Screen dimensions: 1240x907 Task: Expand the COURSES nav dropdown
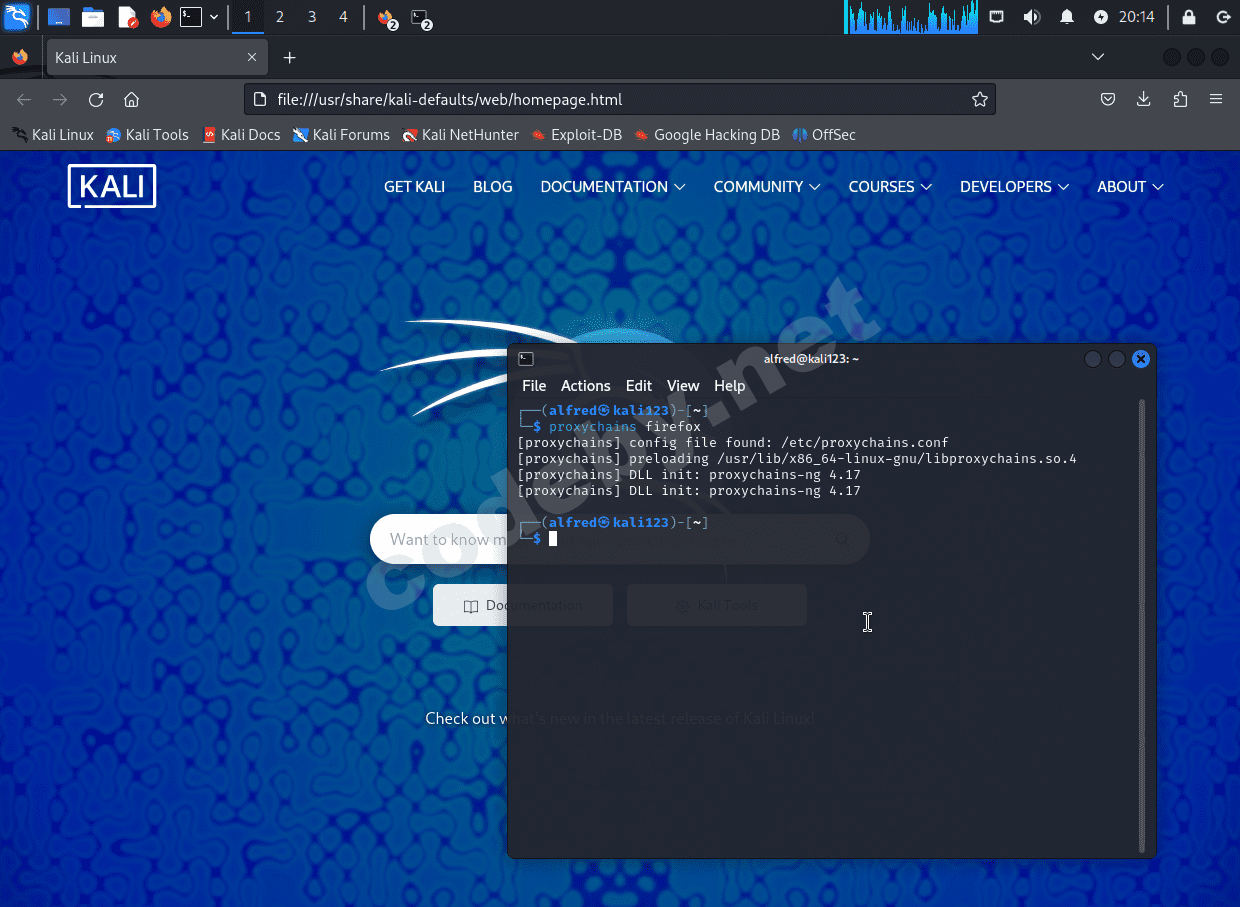[890, 187]
